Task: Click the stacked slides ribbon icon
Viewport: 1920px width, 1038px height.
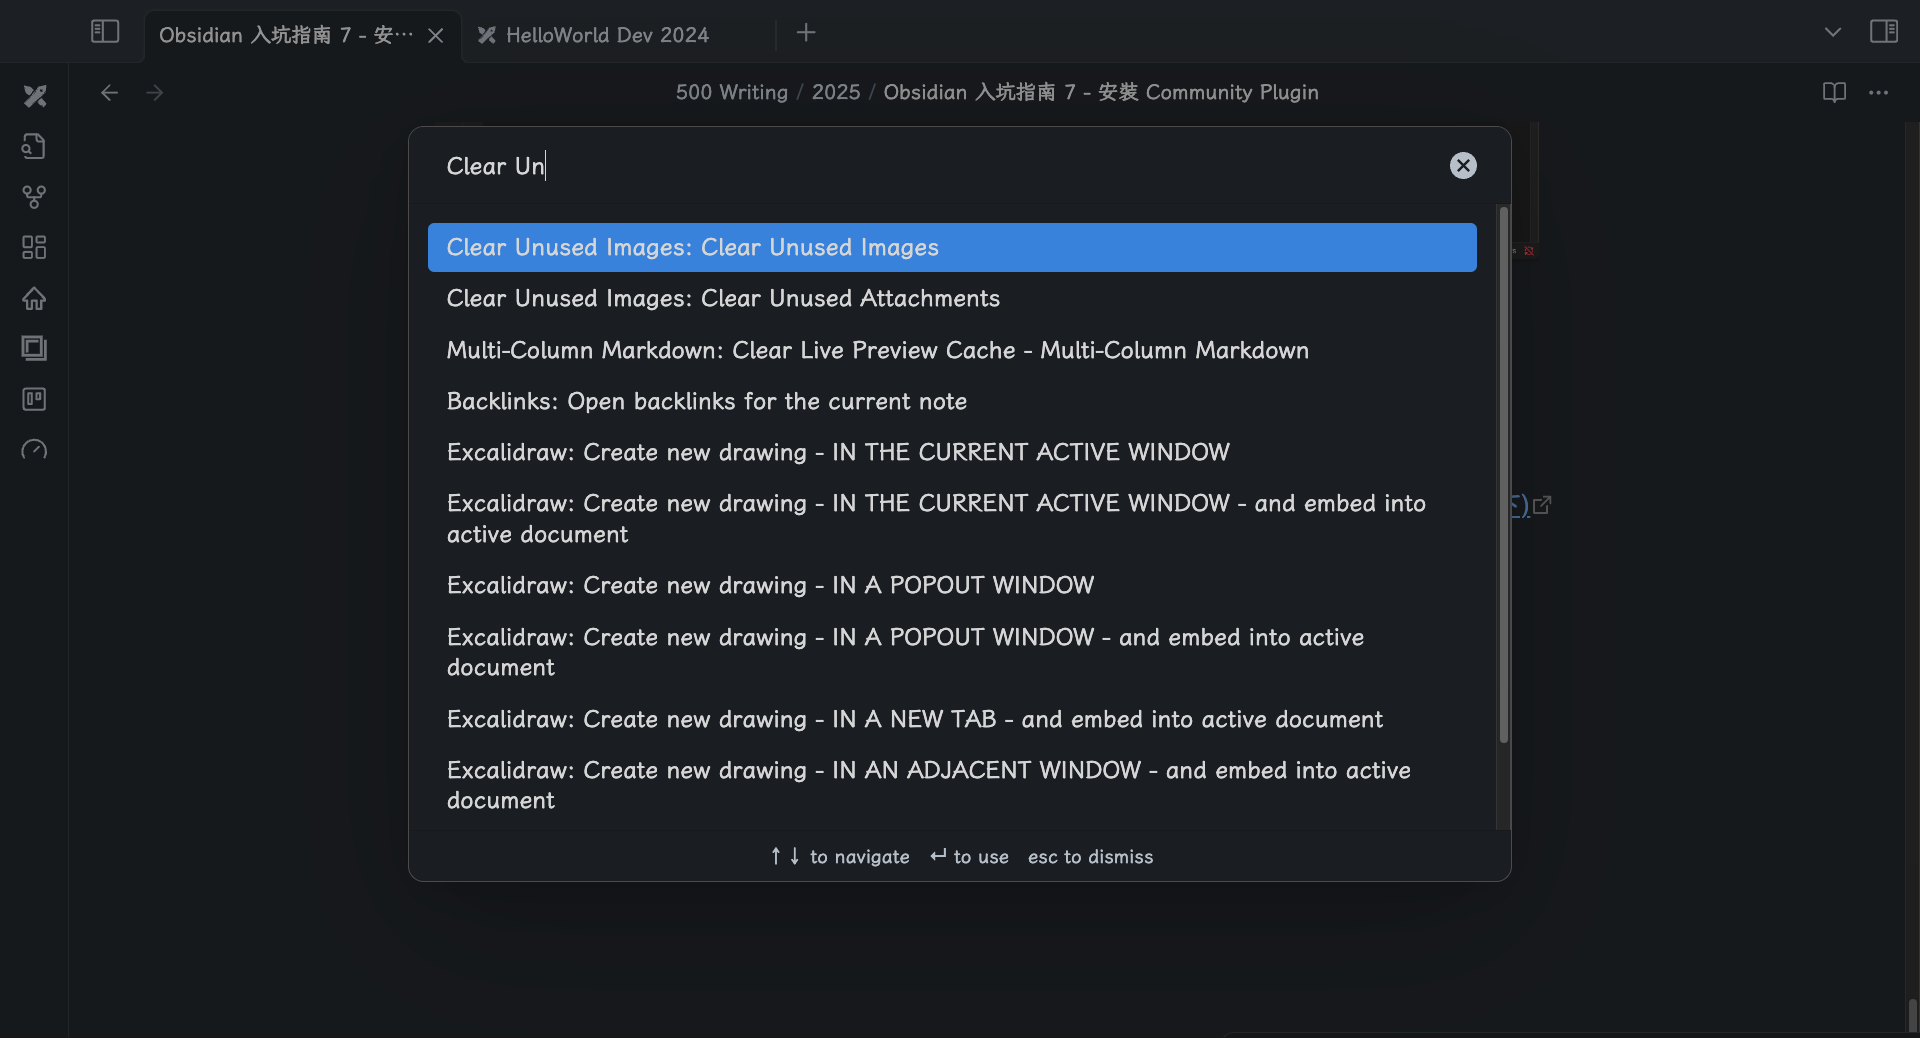Action: pos(34,348)
